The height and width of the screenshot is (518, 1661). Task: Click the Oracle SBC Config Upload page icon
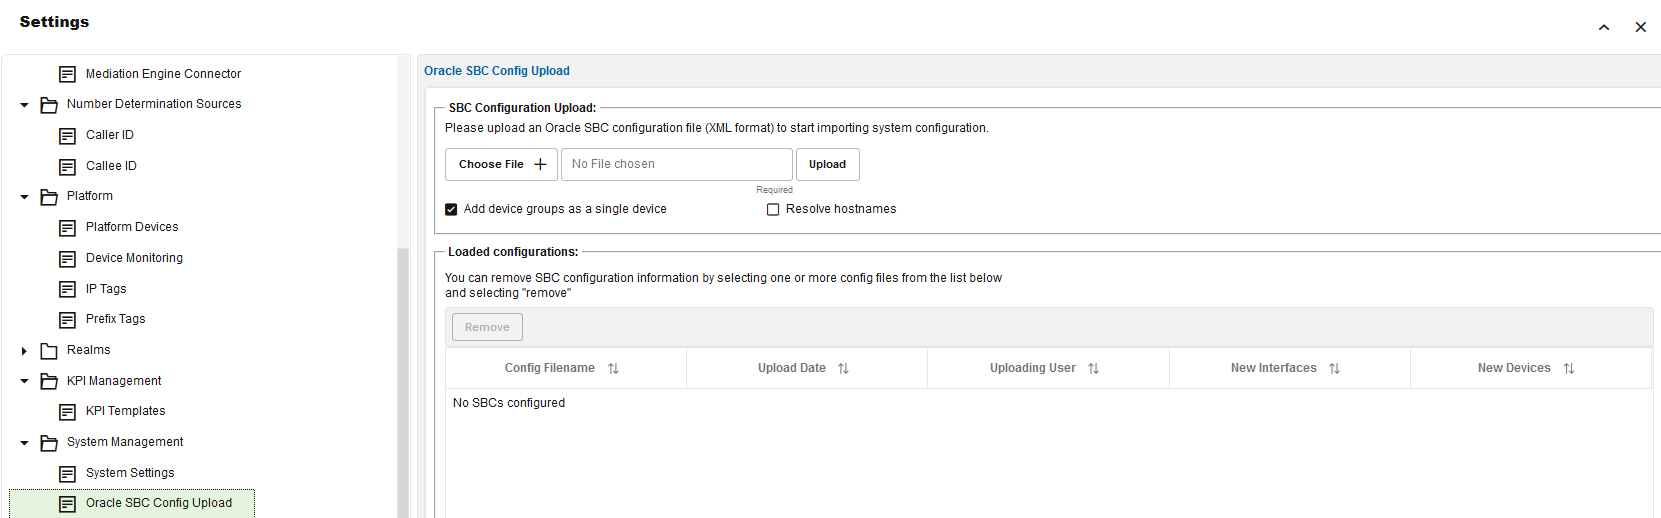67,504
